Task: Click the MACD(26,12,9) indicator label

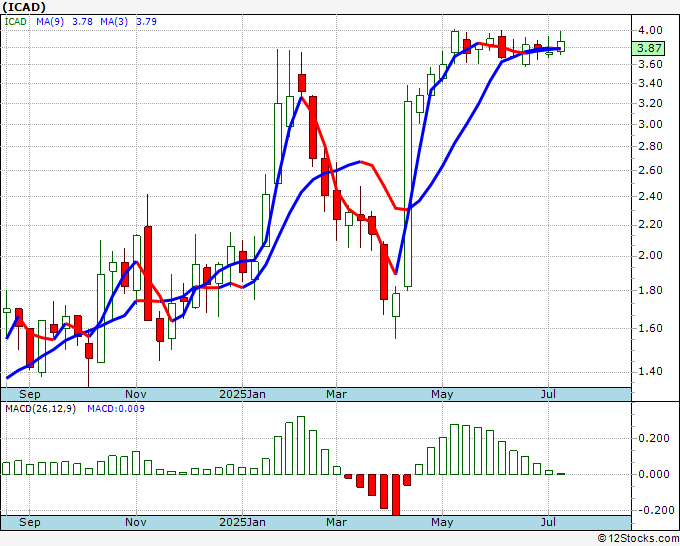Action: pos(40,409)
